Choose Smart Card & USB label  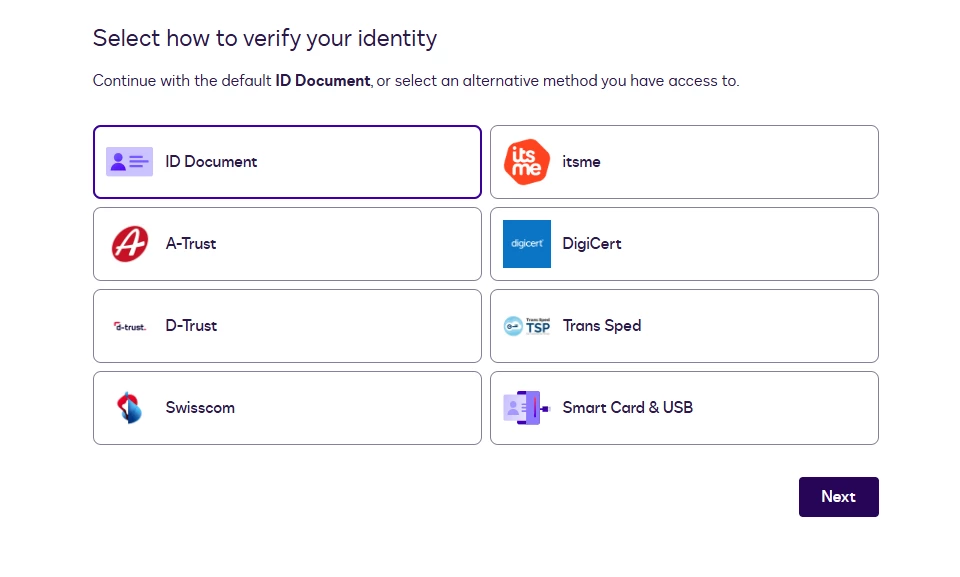(x=627, y=408)
